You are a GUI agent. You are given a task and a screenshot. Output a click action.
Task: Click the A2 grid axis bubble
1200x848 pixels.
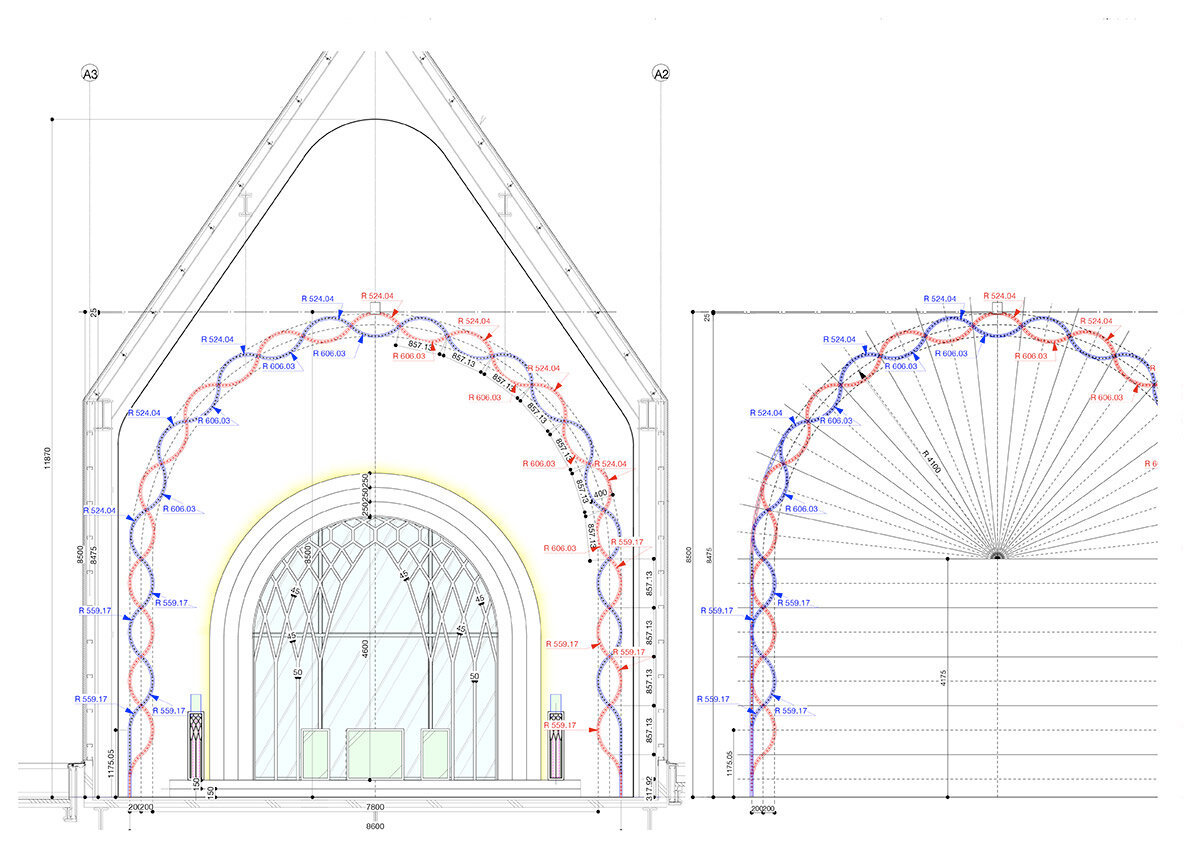pyautogui.click(x=660, y=74)
